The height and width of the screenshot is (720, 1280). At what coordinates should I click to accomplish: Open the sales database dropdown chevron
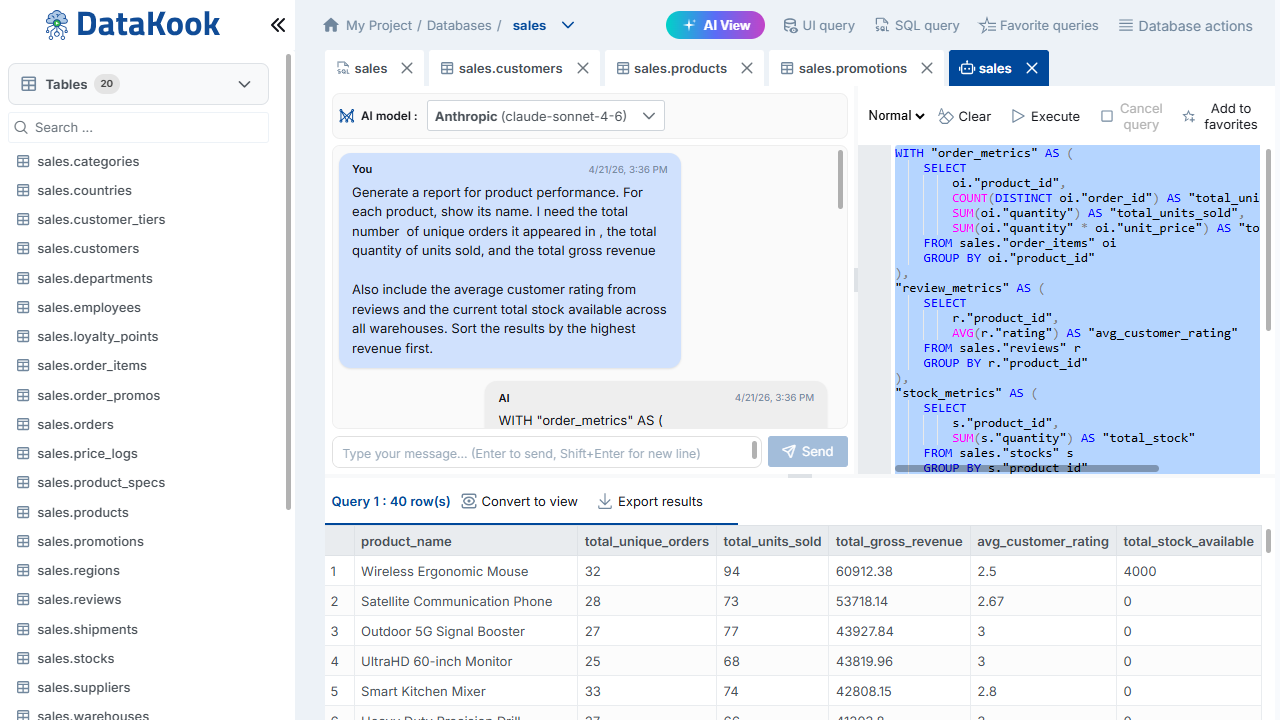click(x=568, y=25)
